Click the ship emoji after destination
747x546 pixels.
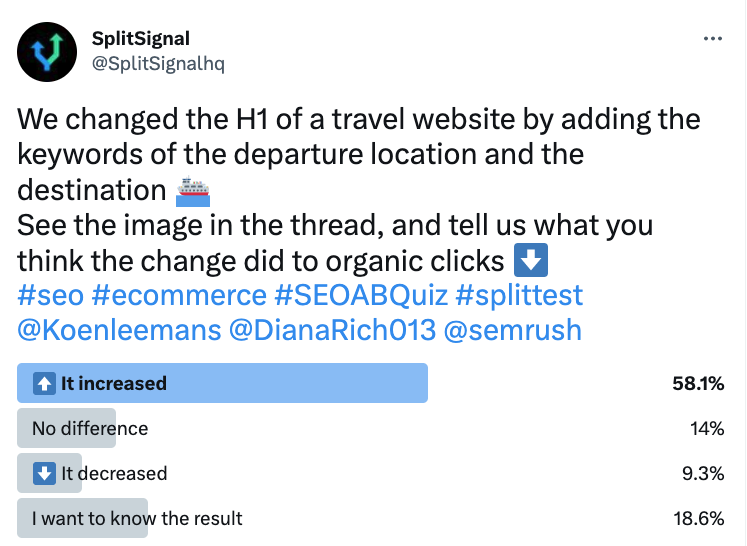(x=193, y=192)
